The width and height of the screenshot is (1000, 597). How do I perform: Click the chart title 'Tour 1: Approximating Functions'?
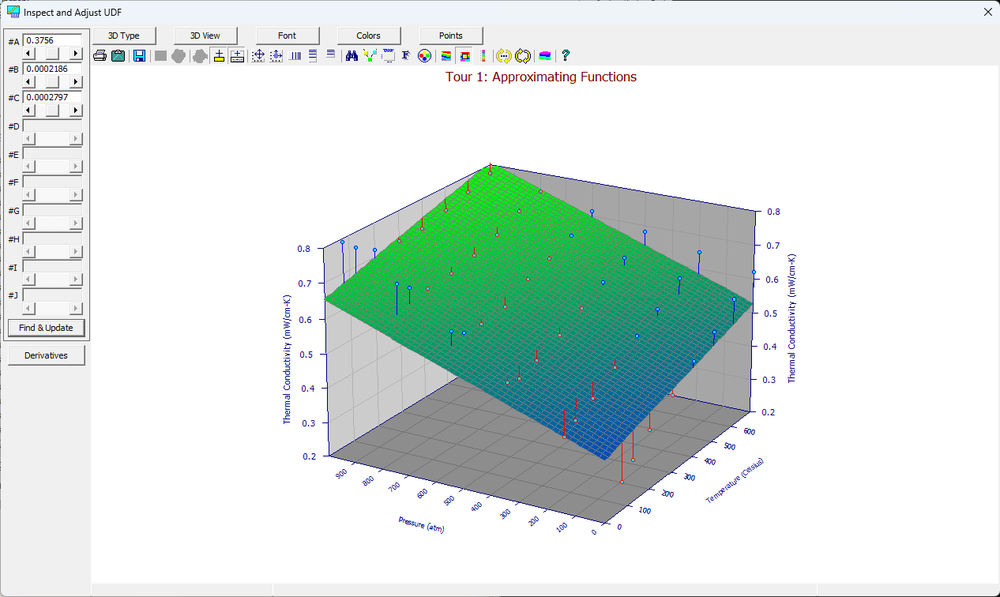[x=541, y=77]
